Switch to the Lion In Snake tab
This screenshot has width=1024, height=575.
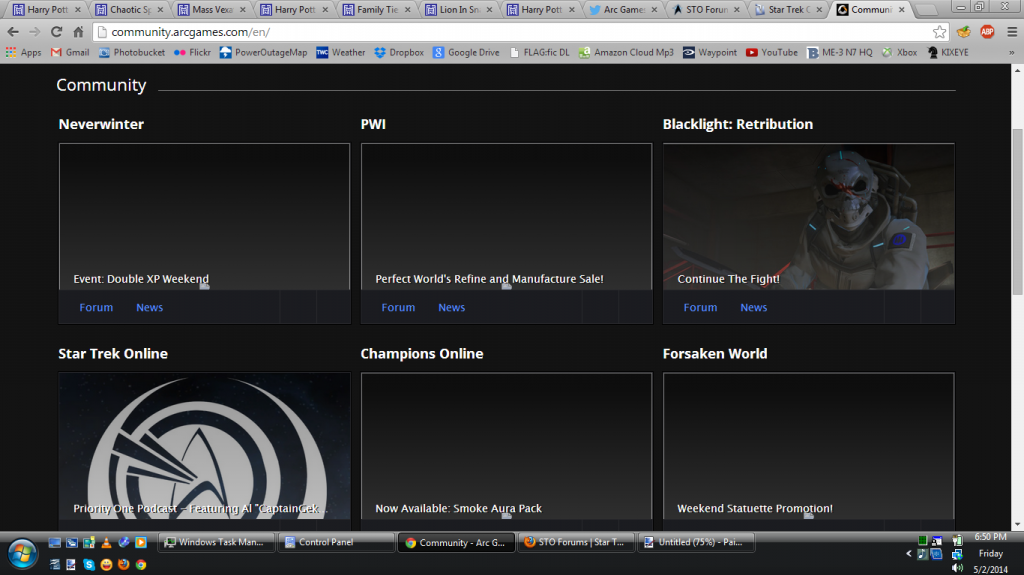[x=459, y=10]
